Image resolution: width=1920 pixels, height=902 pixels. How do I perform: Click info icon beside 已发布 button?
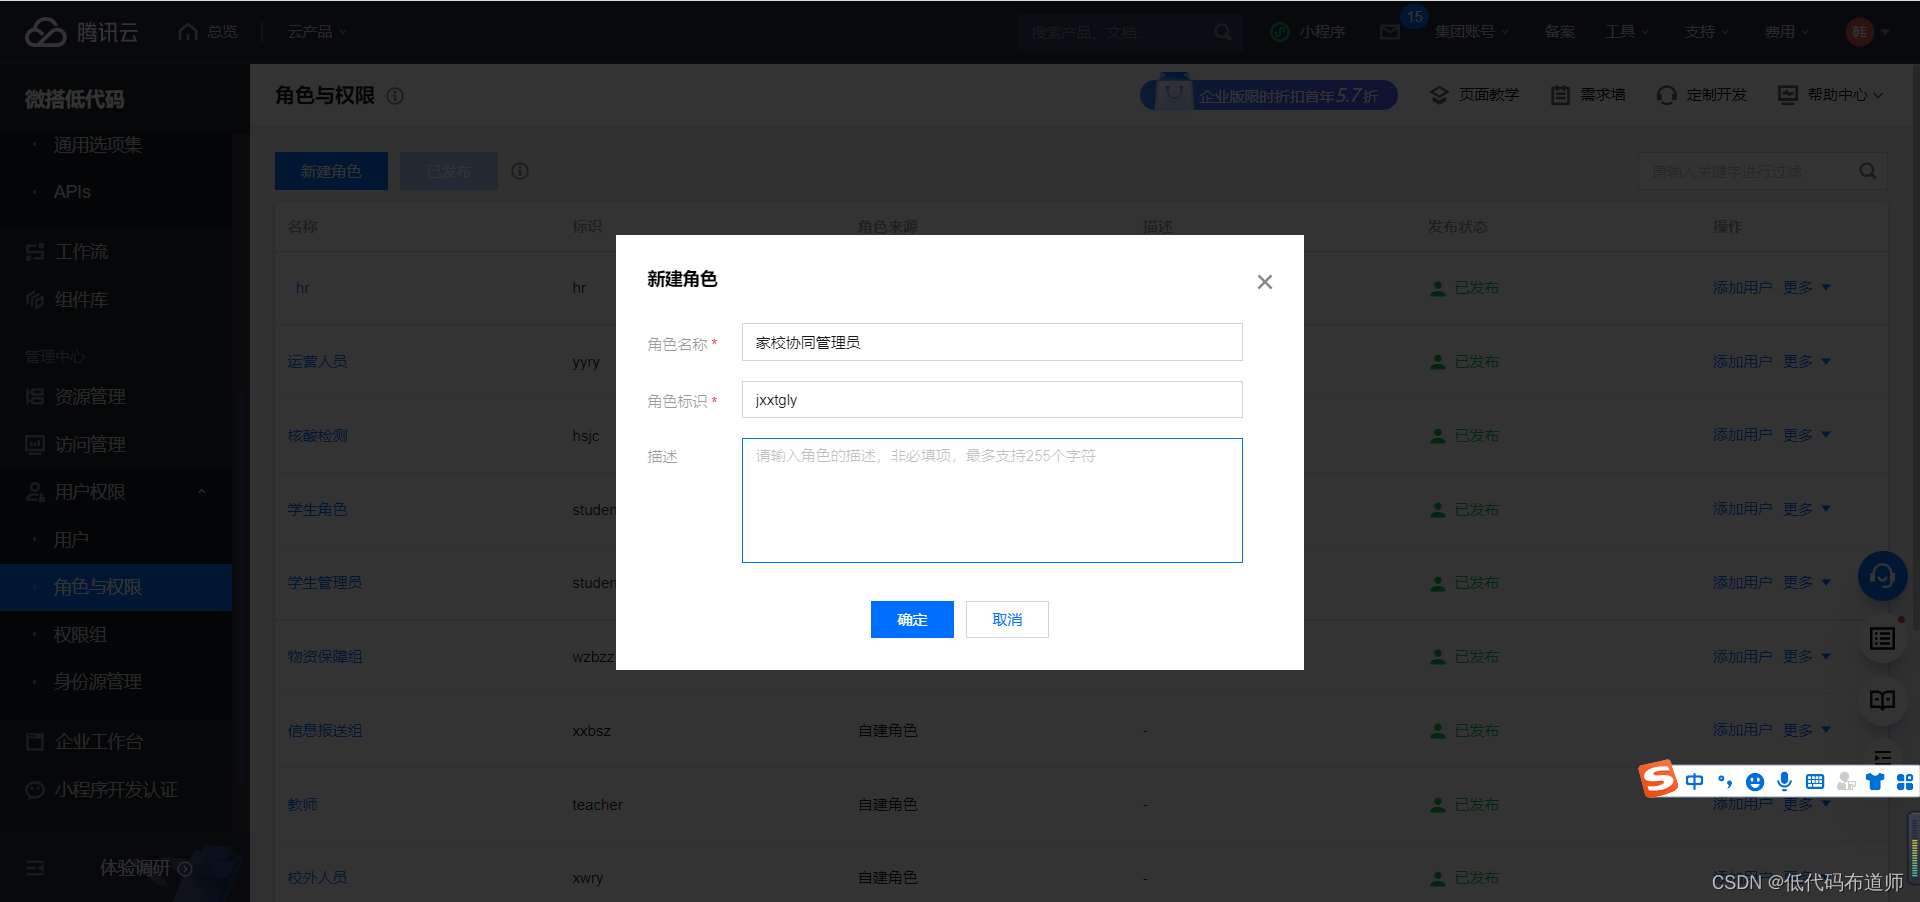click(x=520, y=171)
